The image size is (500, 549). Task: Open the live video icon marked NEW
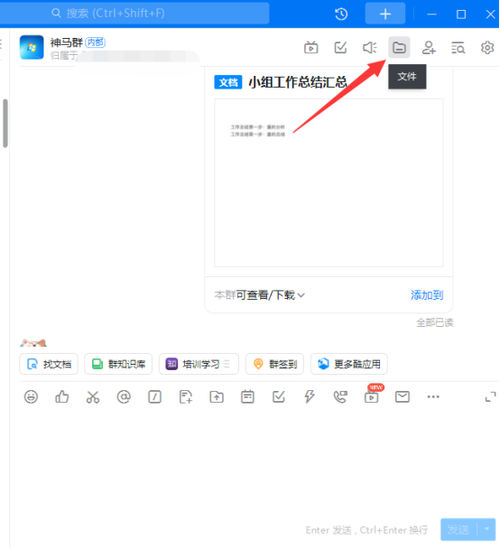point(371,396)
